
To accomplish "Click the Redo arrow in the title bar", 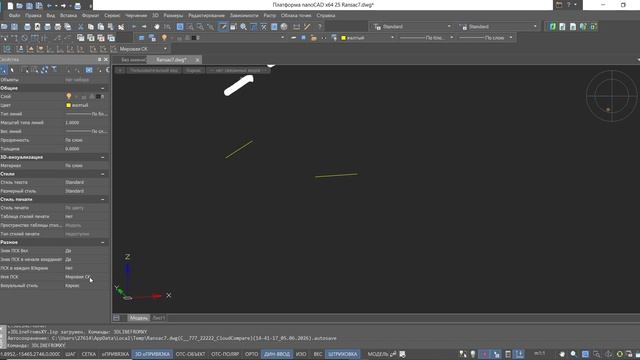I will point(63,6).
